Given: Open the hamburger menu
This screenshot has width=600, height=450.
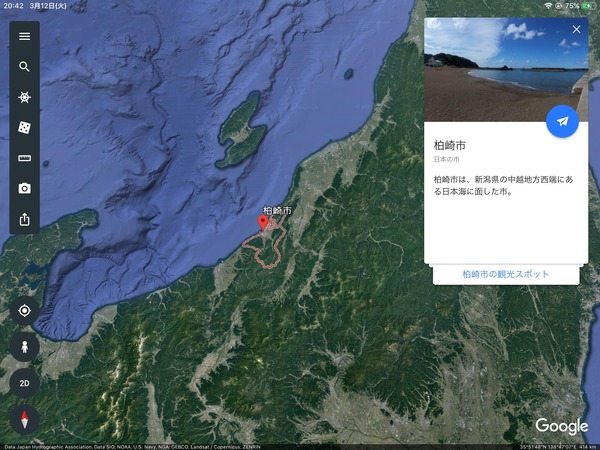Looking at the screenshot, I should (x=24, y=36).
